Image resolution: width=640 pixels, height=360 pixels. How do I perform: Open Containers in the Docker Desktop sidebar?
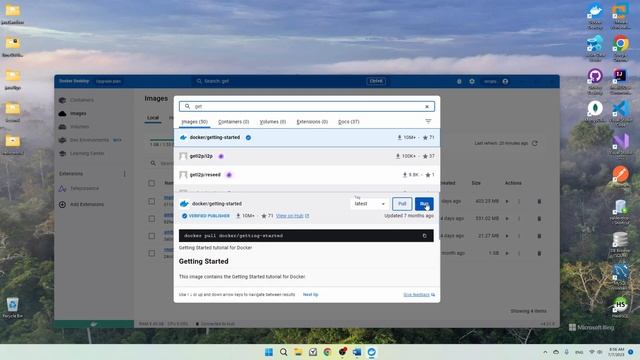81,100
